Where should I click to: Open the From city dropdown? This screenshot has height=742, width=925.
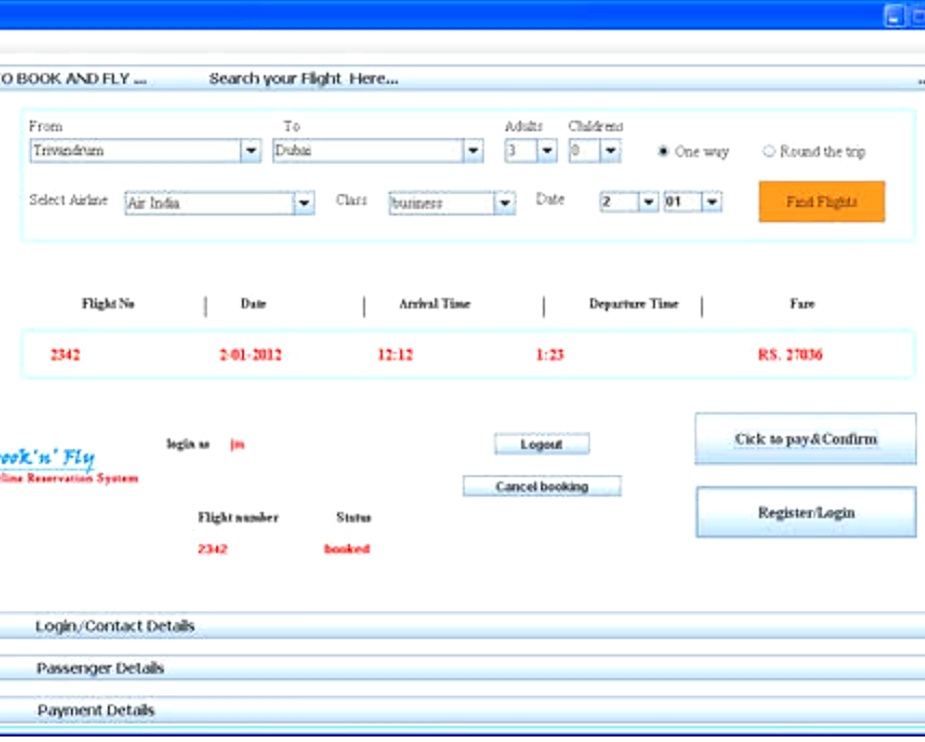tap(250, 151)
